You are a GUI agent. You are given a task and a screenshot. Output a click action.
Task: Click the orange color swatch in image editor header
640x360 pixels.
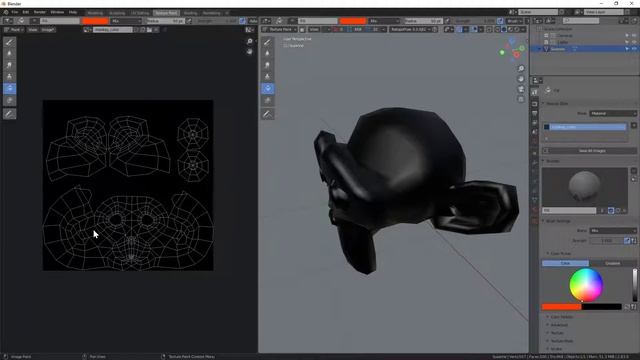[95, 21]
